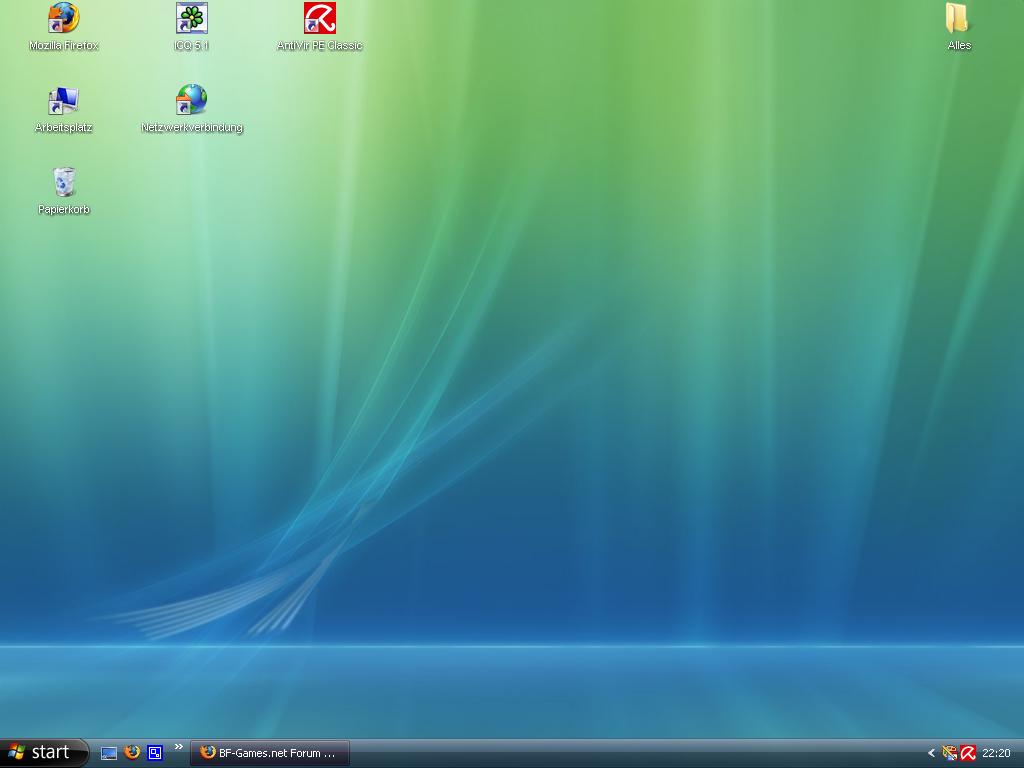Click the colorful tray icon beside AntiVir
The width and height of the screenshot is (1024, 768).
[950, 754]
